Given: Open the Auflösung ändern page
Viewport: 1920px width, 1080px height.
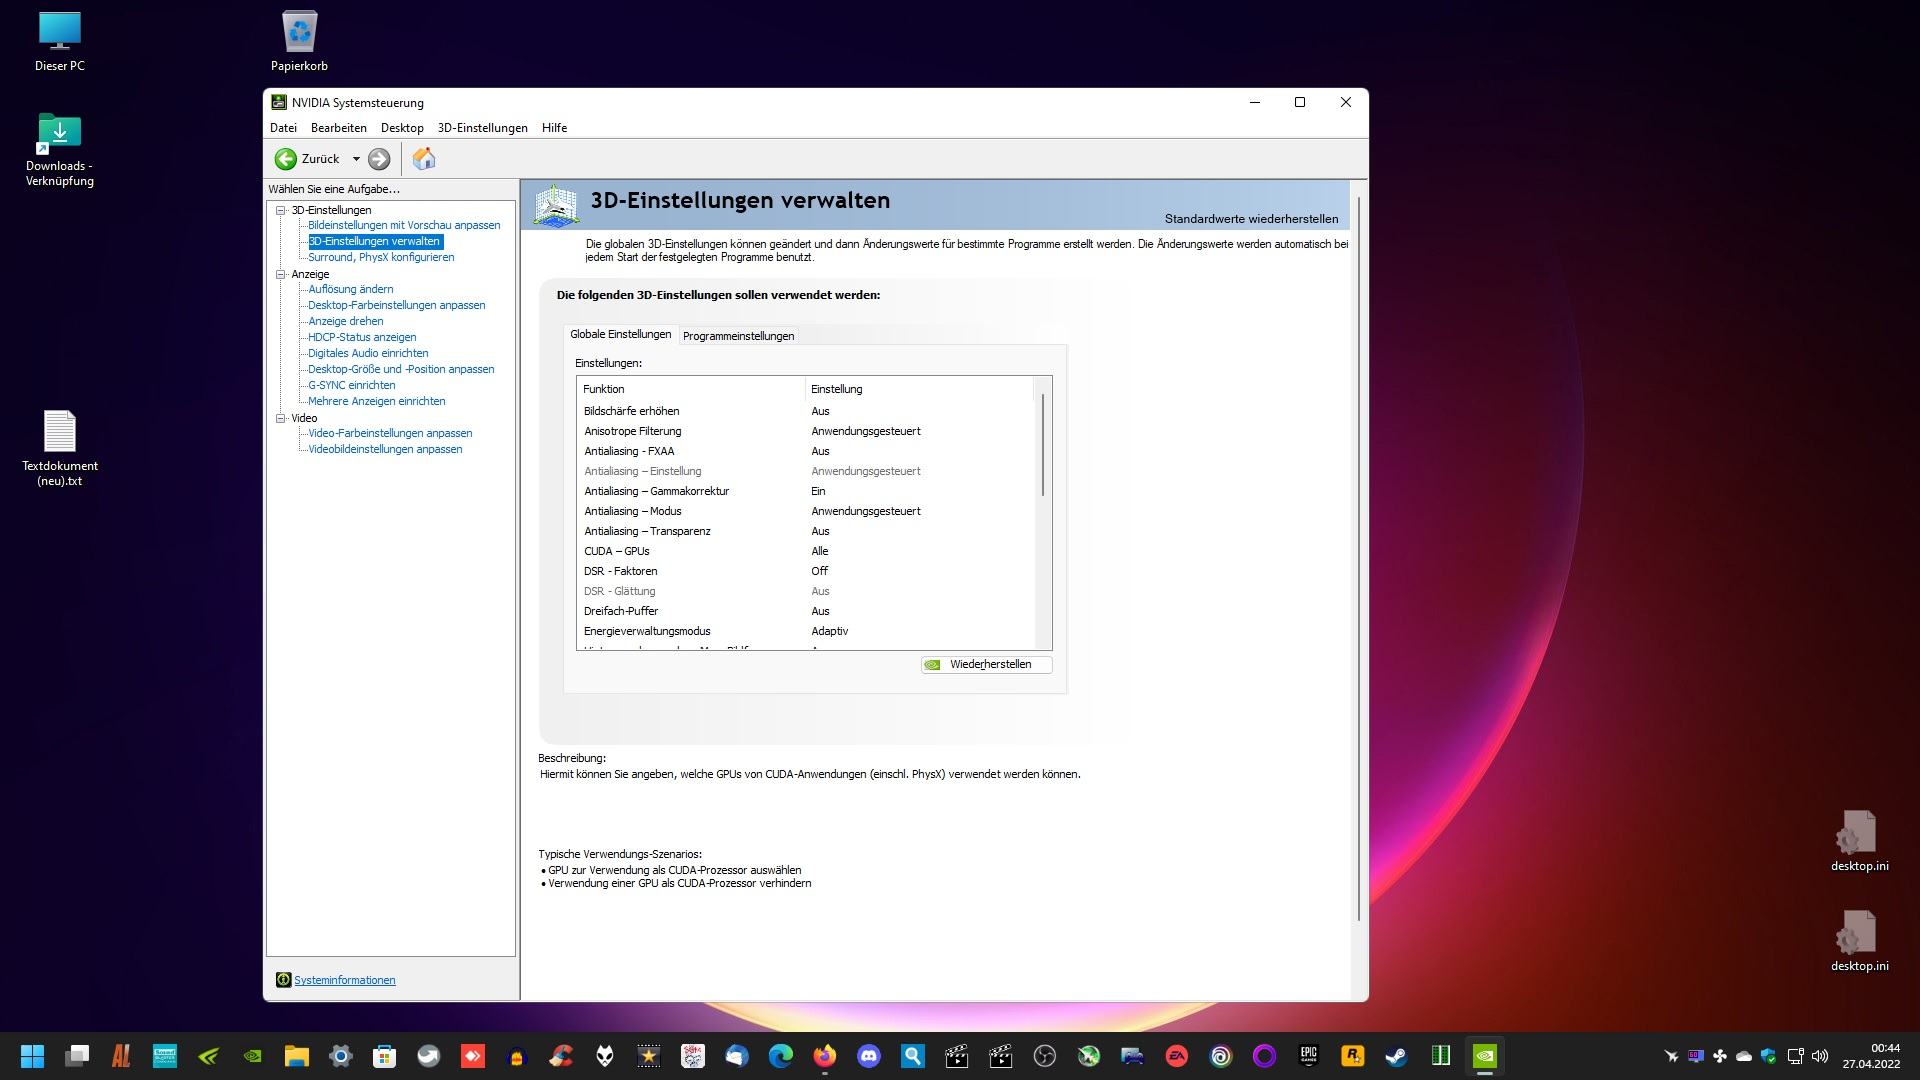Looking at the screenshot, I should [350, 289].
